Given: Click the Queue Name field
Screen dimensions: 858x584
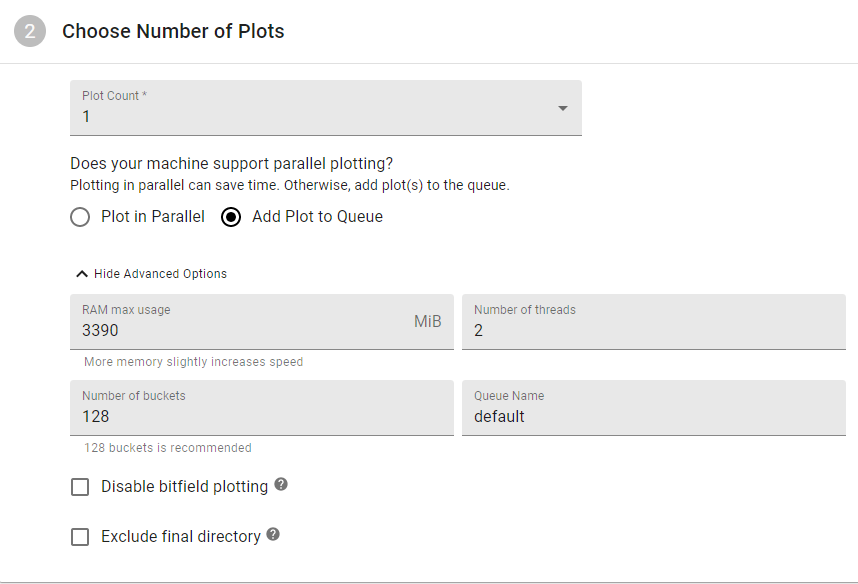Looking at the screenshot, I should pos(654,408).
